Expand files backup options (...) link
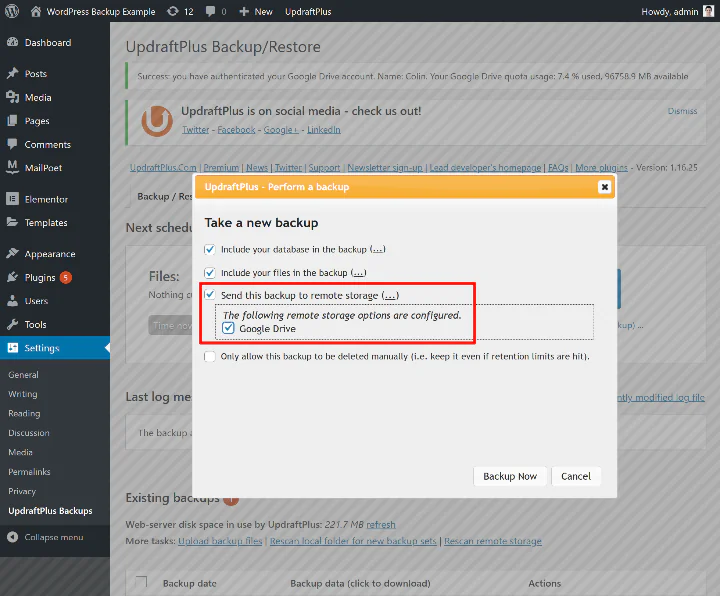The height and width of the screenshot is (596, 720). click(359, 273)
